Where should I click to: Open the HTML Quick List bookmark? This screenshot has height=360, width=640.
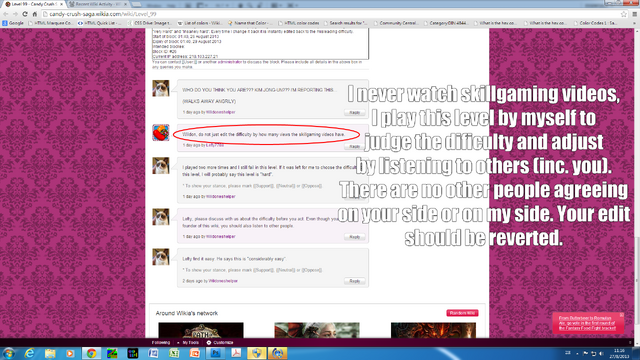click(99, 23)
